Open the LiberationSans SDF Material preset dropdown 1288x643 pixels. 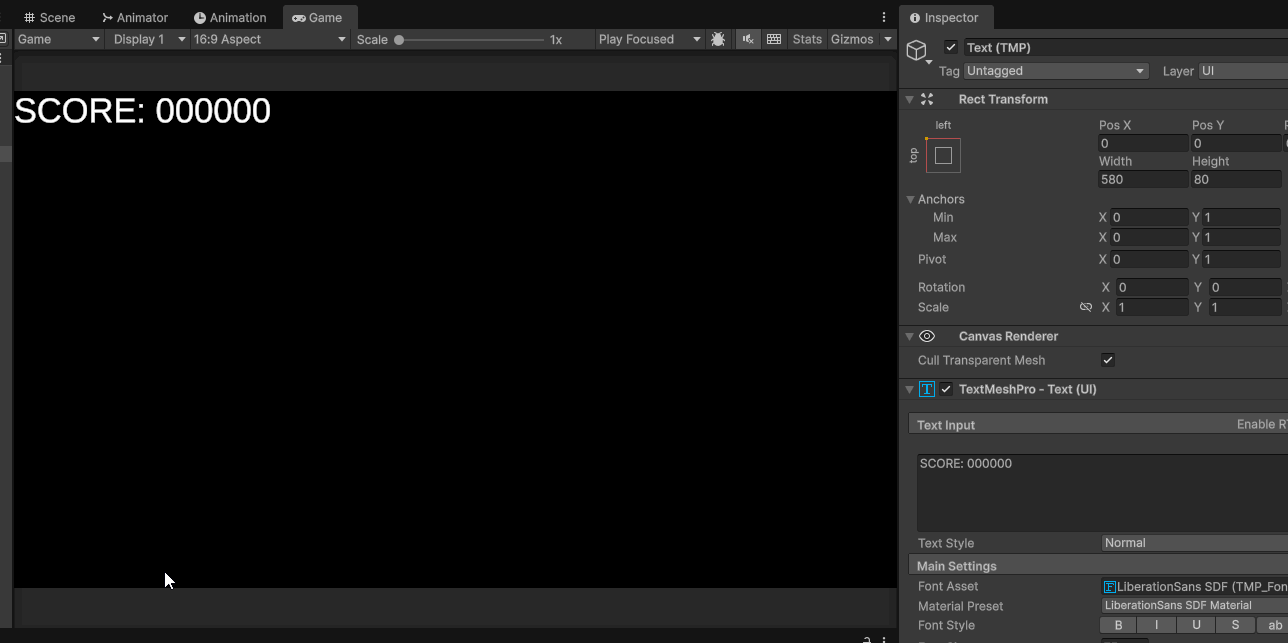coord(1194,605)
